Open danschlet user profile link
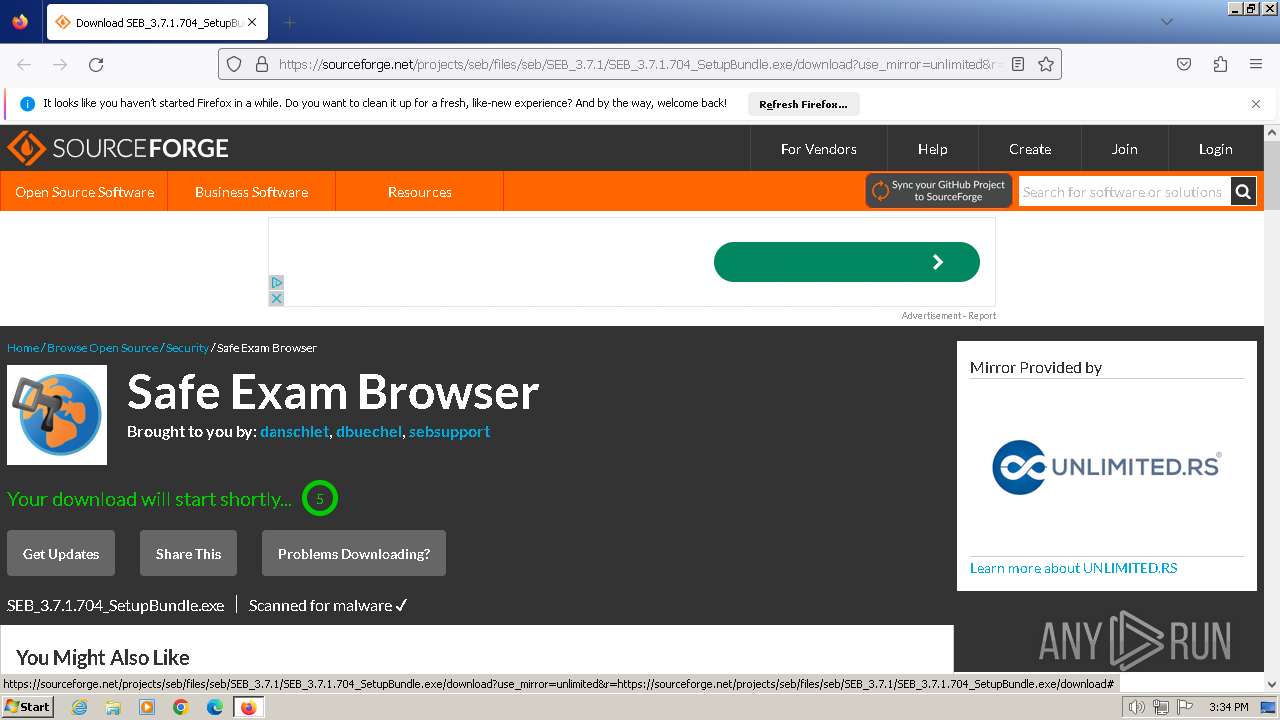The image size is (1280, 720). pos(294,432)
